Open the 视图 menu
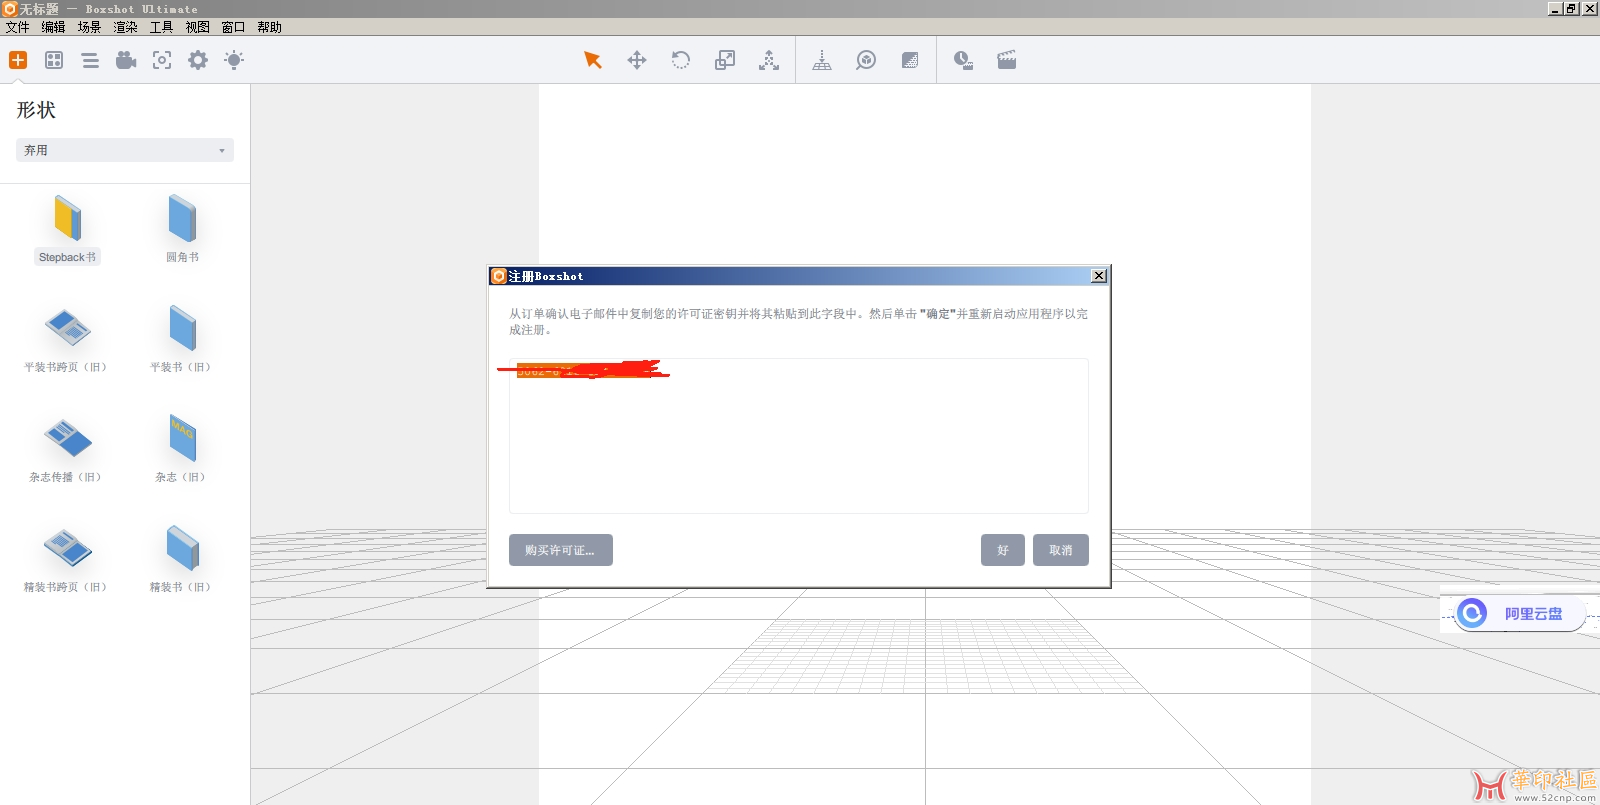This screenshot has height=805, width=1600. [x=198, y=27]
